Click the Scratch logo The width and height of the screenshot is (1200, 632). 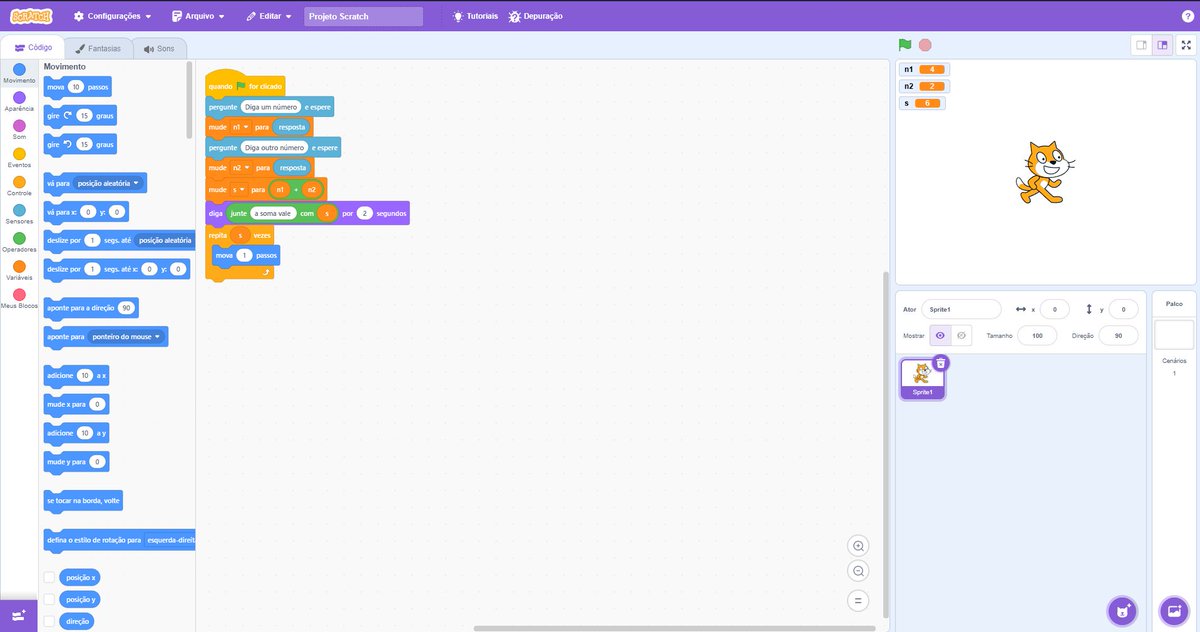pyautogui.click(x=32, y=16)
